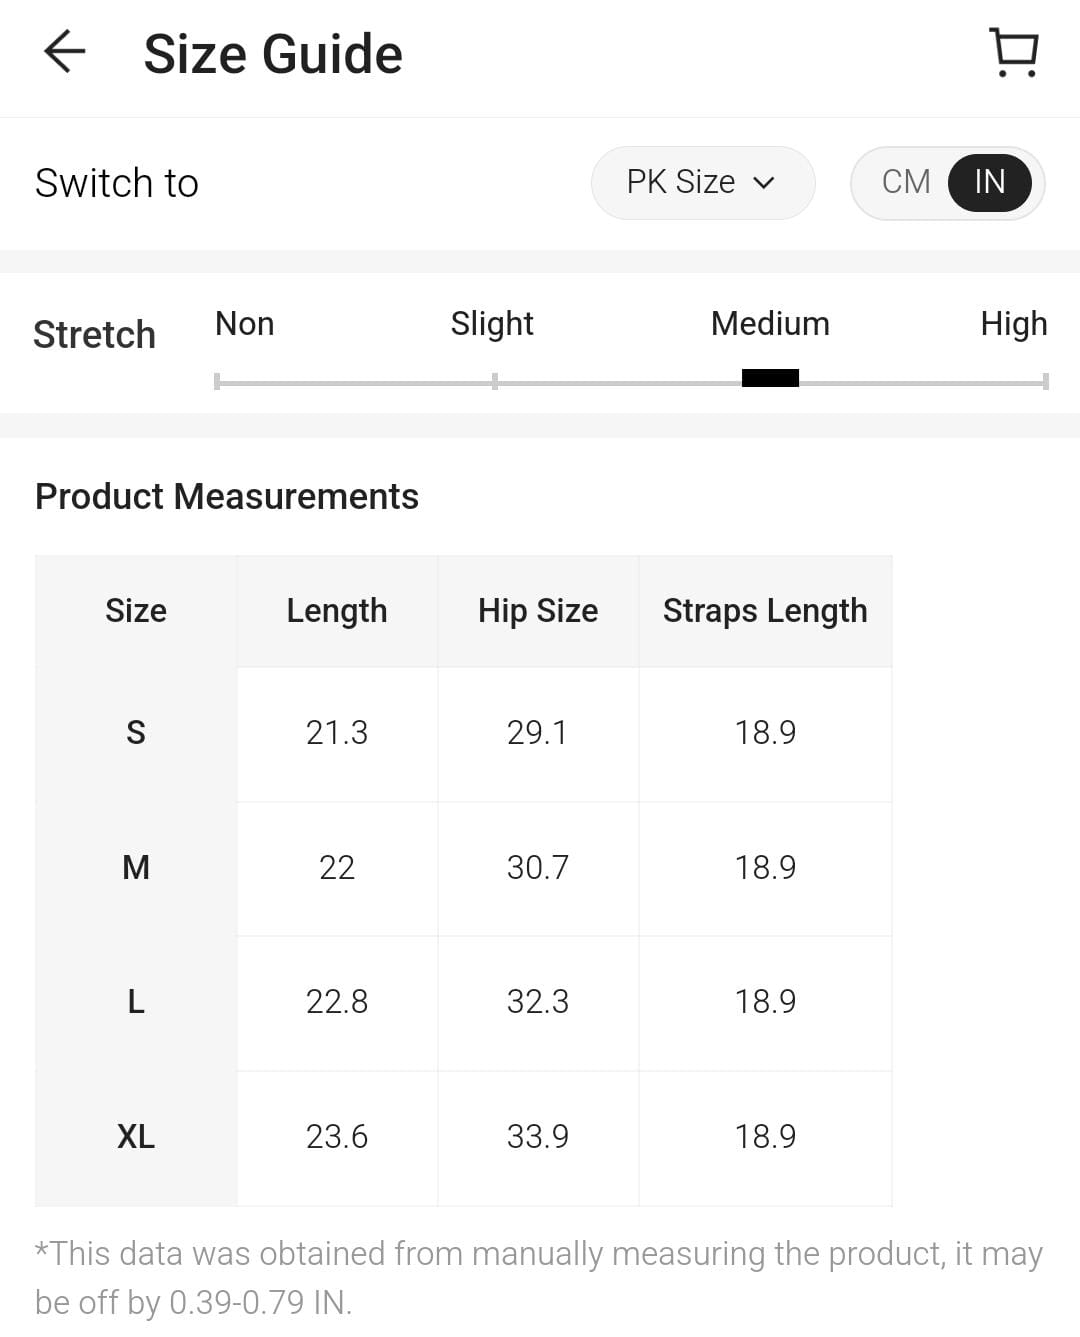Click the Length column header
1080x1337 pixels.
[336, 611]
